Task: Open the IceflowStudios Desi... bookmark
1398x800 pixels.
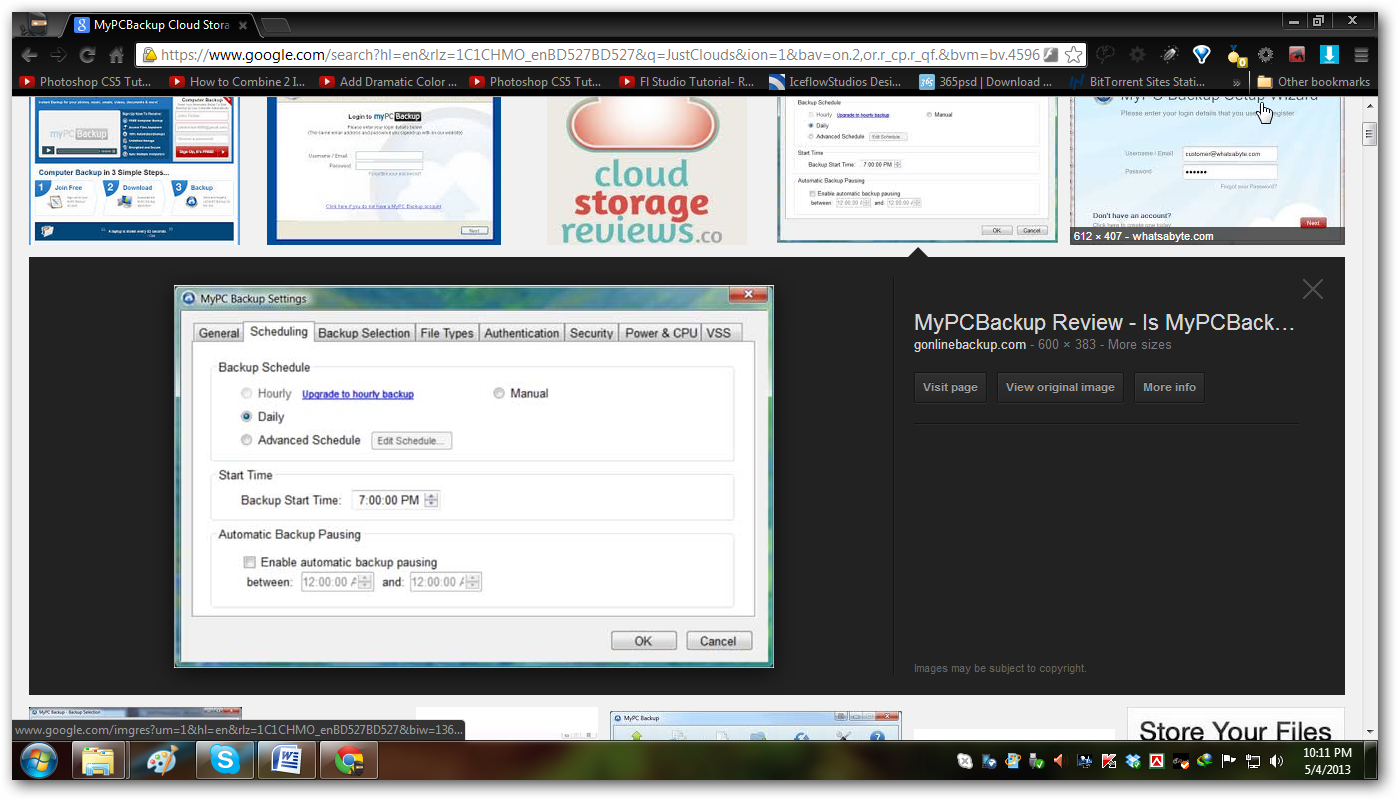Action: pyautogui.click(x=837, y=82)
